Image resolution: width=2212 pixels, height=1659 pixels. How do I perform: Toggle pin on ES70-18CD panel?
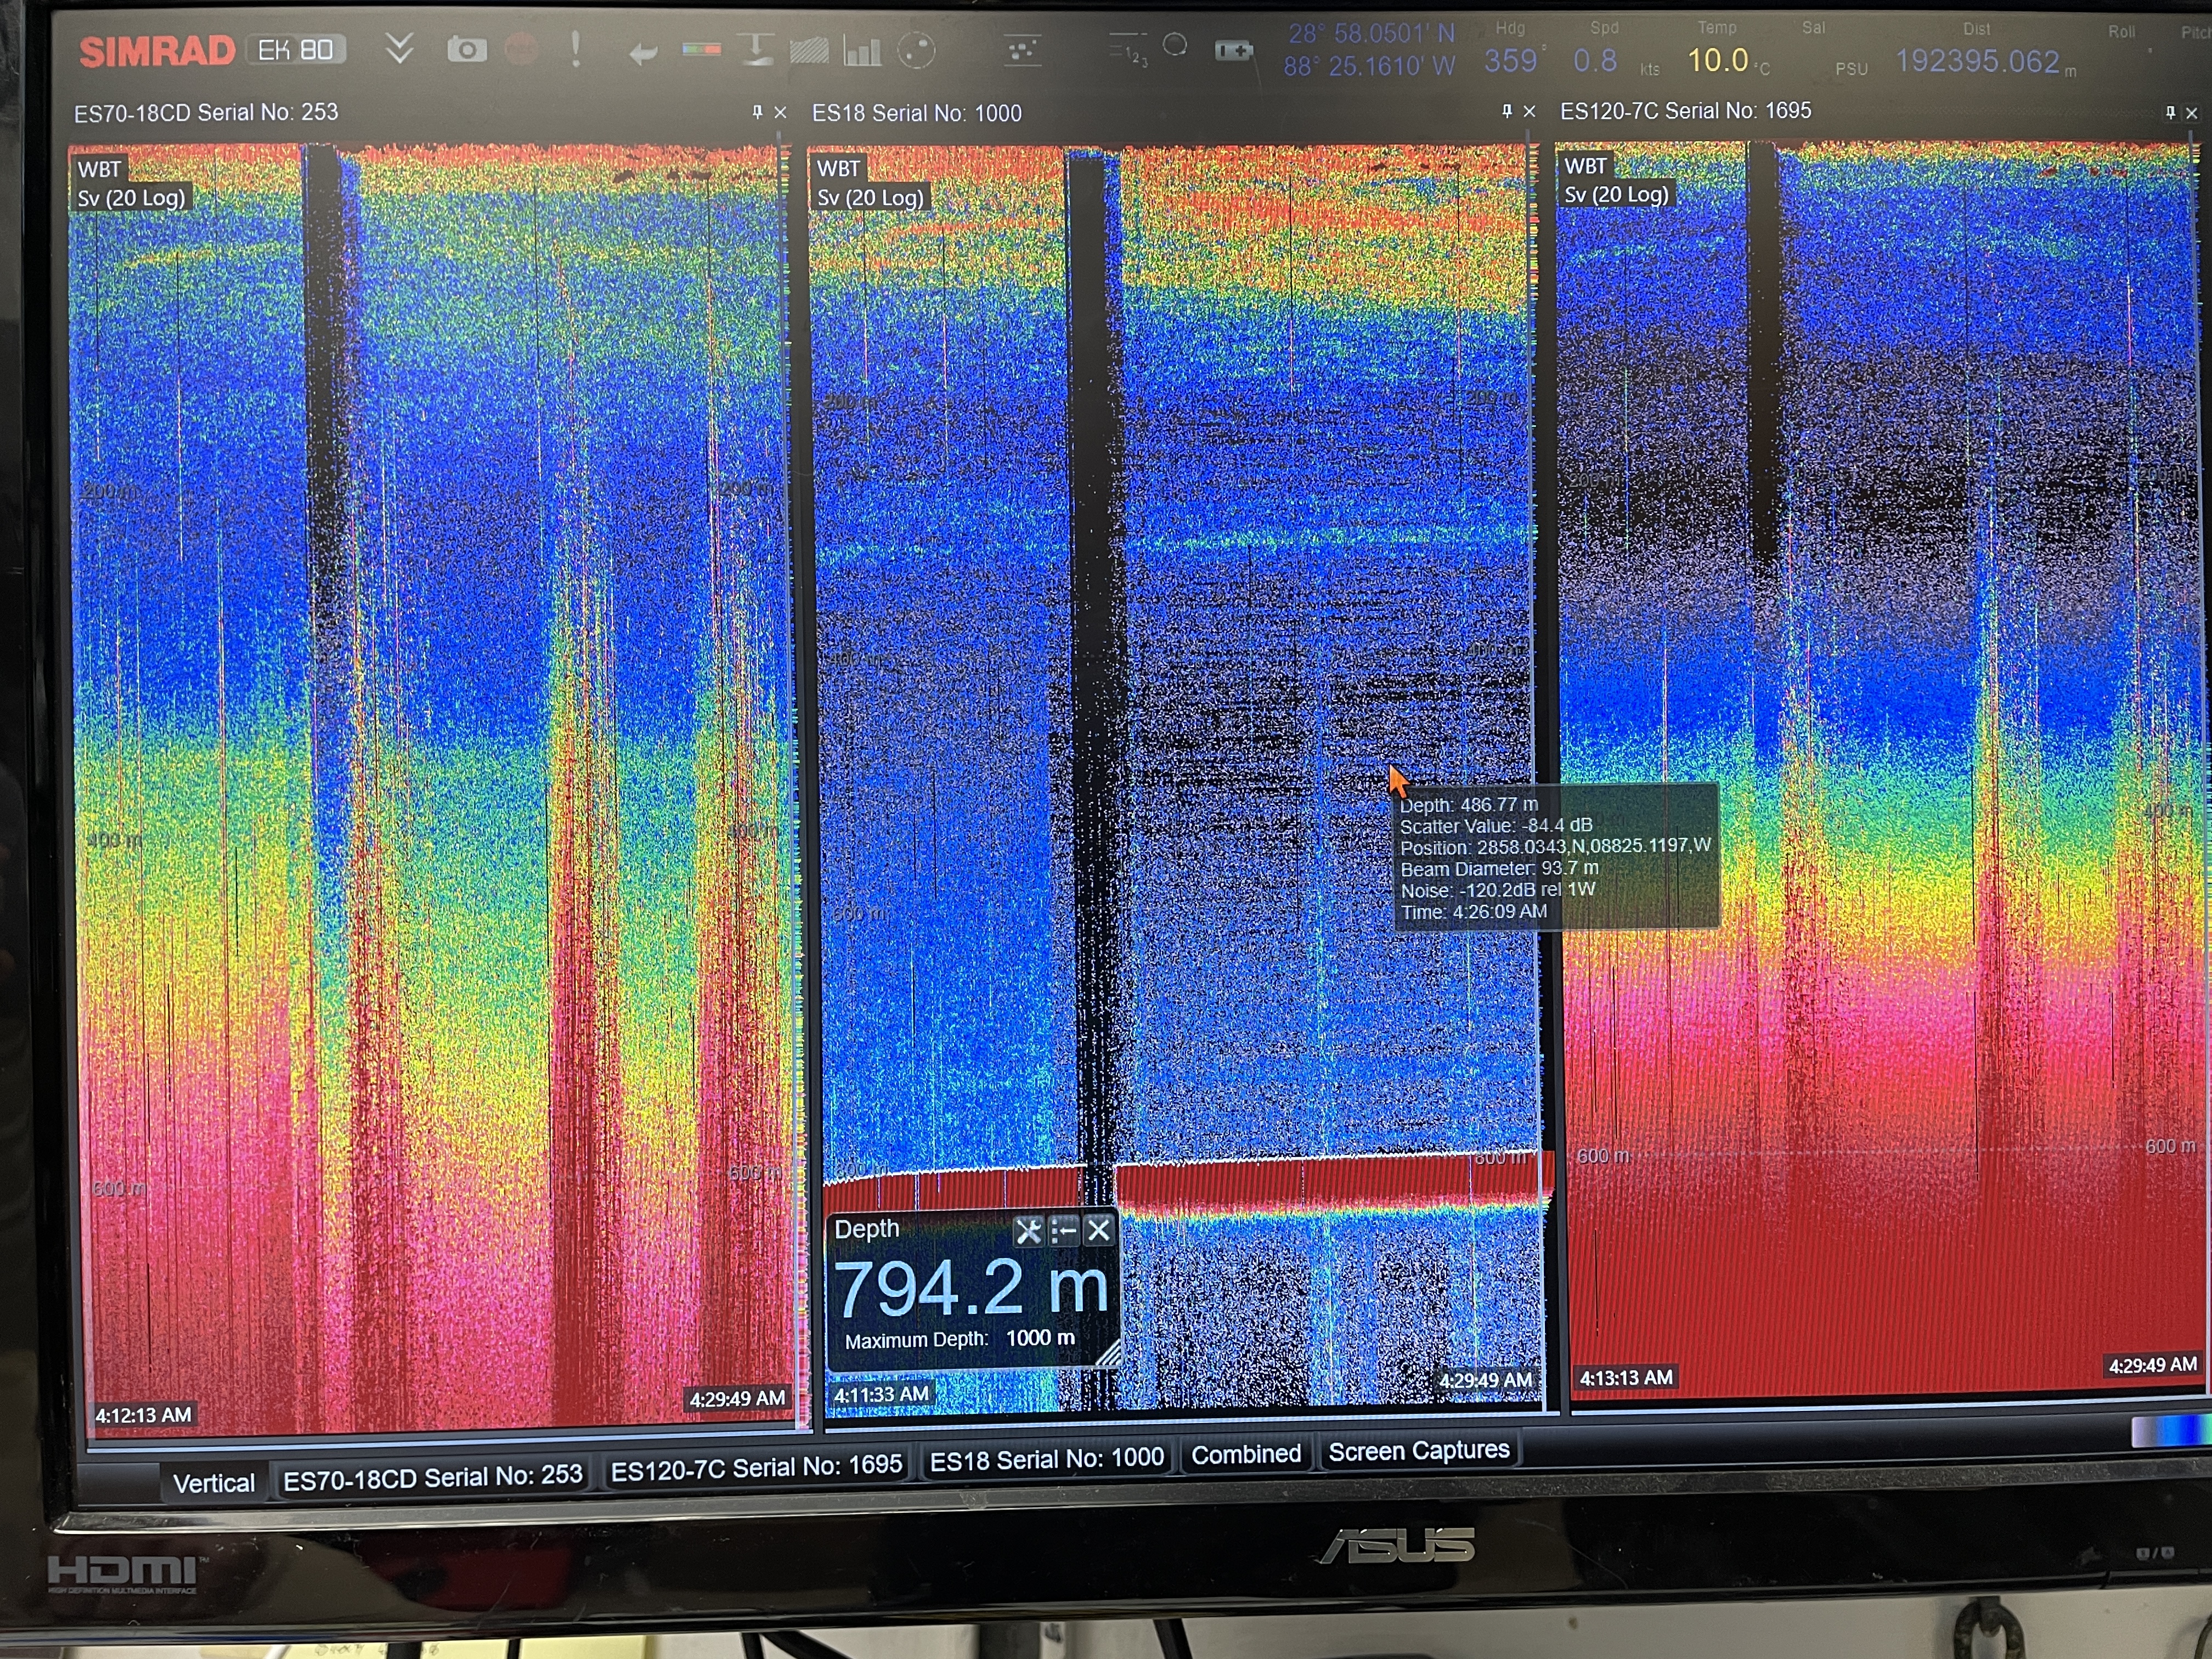757,112
